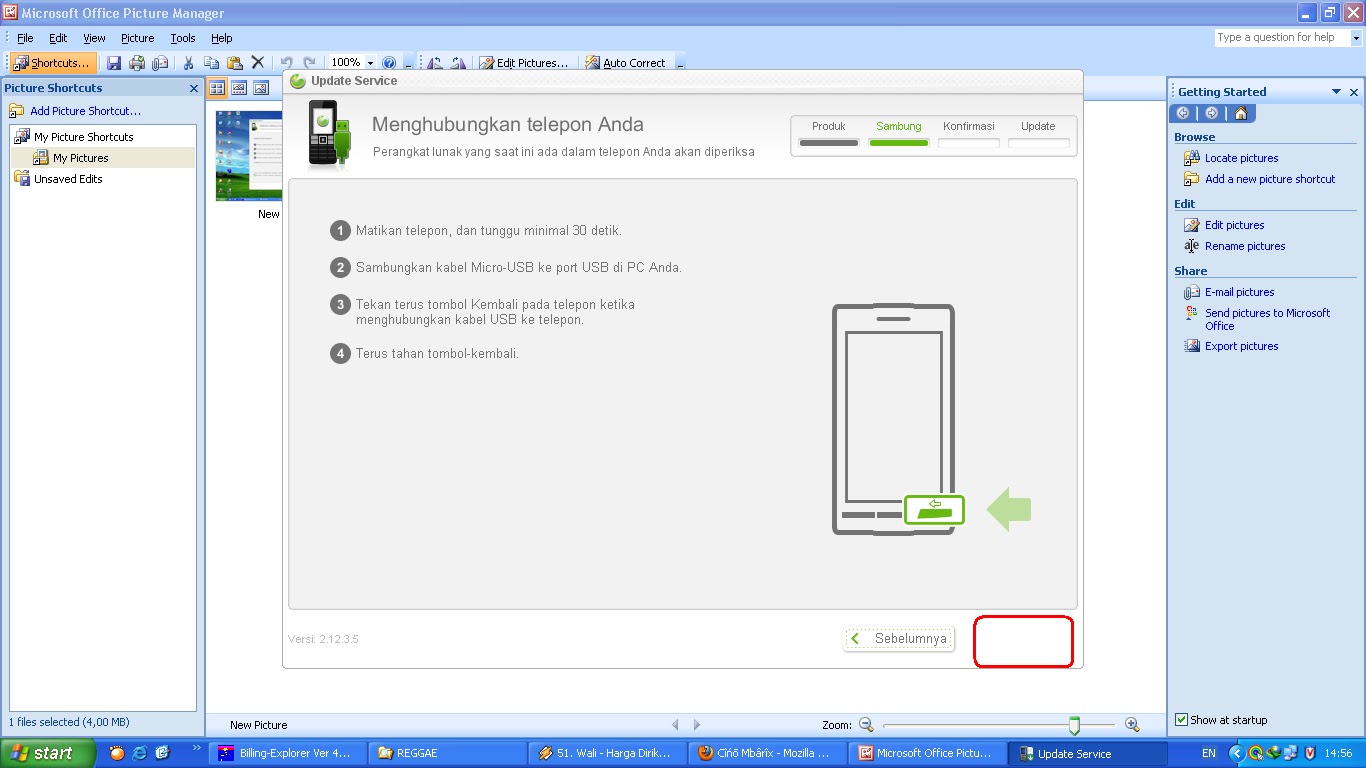This screenshot has height=768, width=1366.
Task: Click the Undo arrow icon
Action: click(x=287, y=62)
